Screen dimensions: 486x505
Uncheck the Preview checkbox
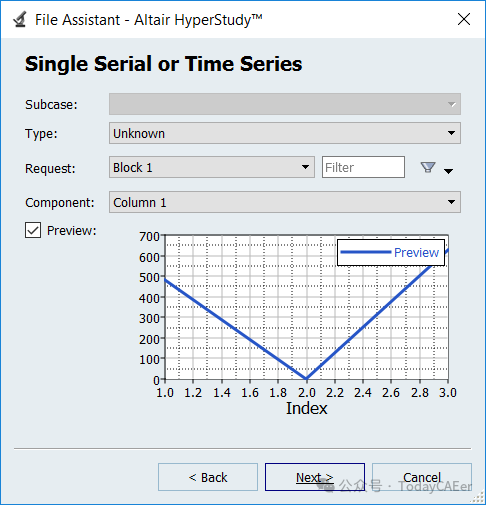(x=33, y=230)
